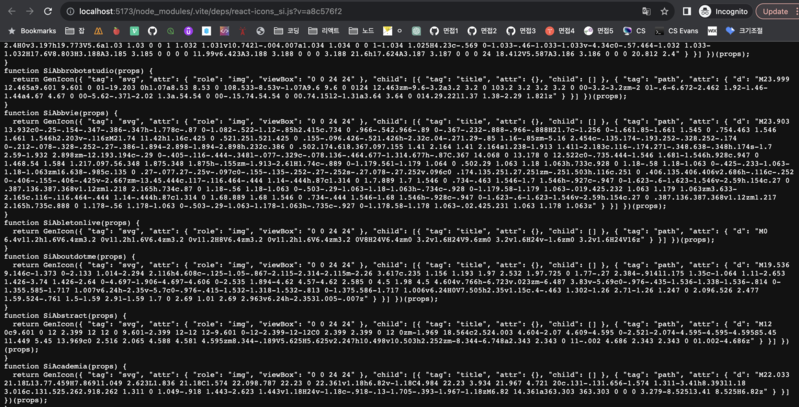Image resolution: width=799 pixels, height=407 pixels.
Task: Open the CS bookmark
Action: coord(634,31)
